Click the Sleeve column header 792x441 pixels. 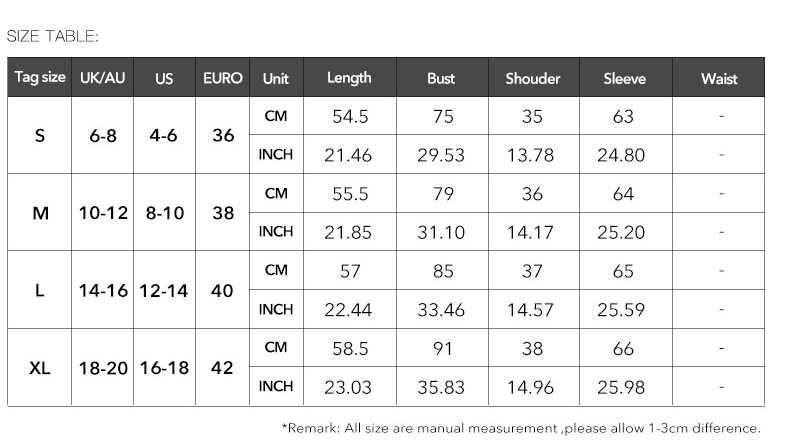[x=624, y=78]
